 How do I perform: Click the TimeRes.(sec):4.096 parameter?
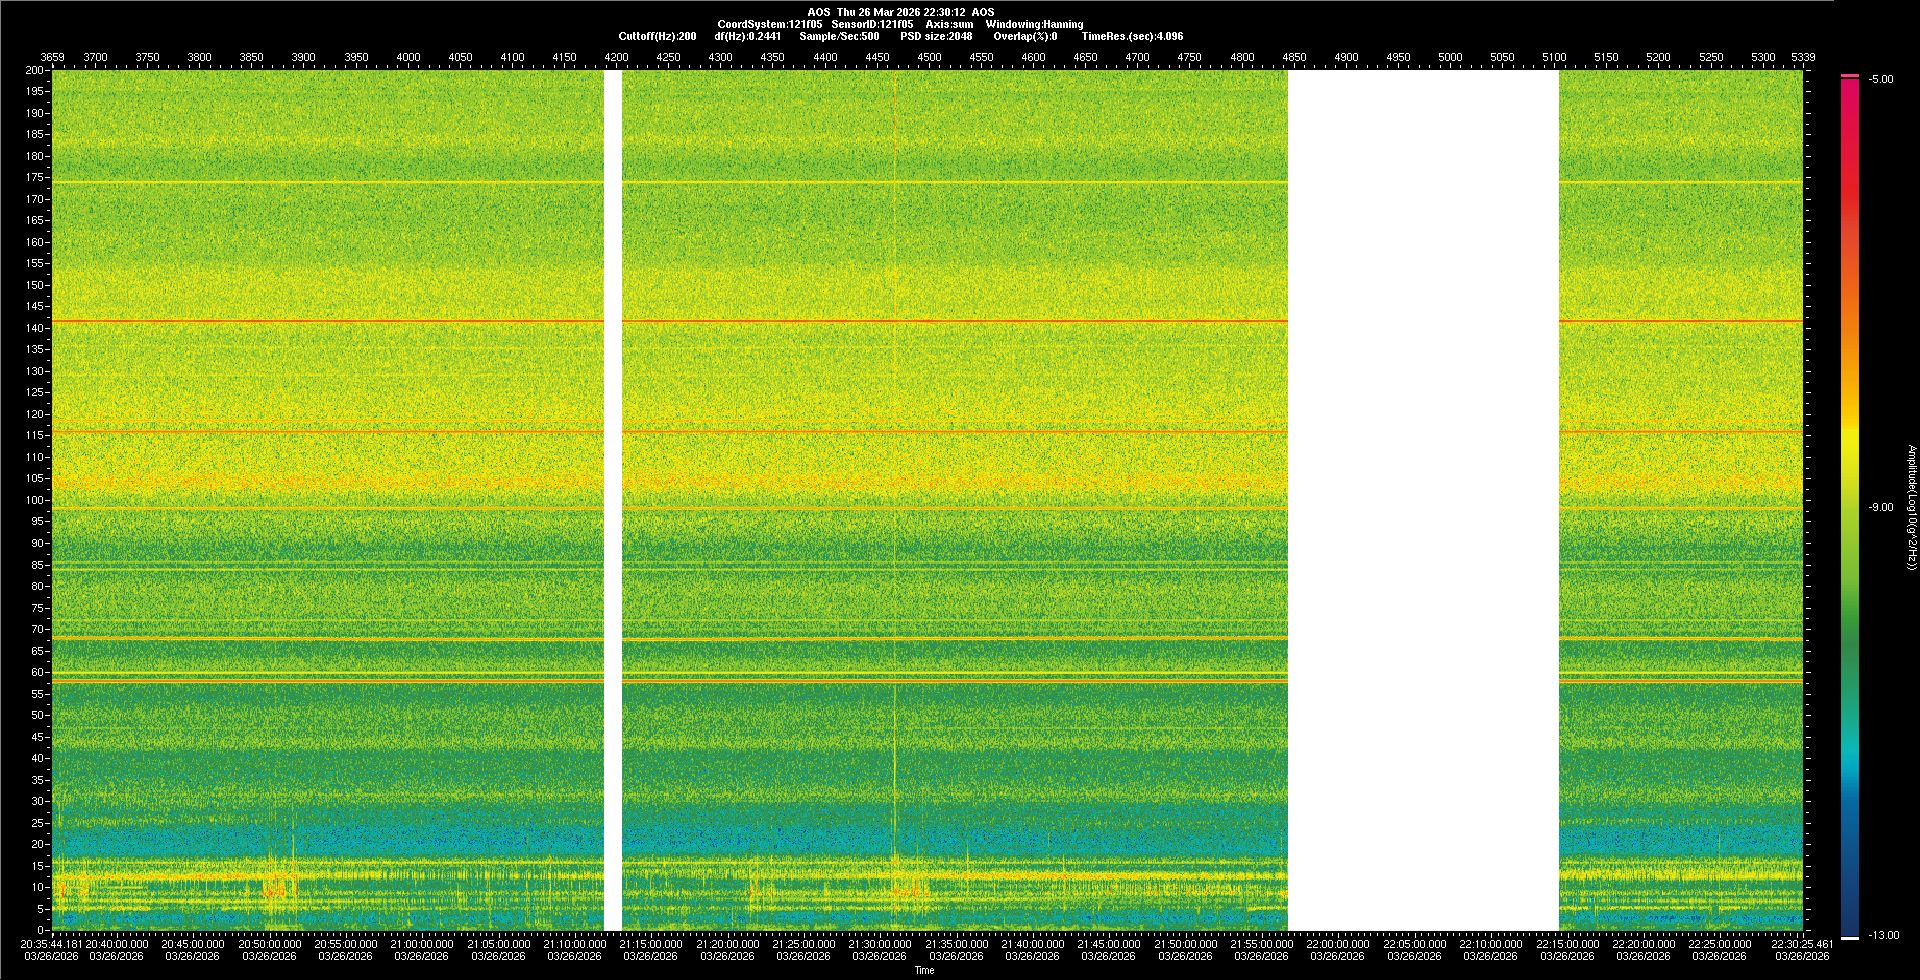pyautogui.click(x=1132, y=36)
